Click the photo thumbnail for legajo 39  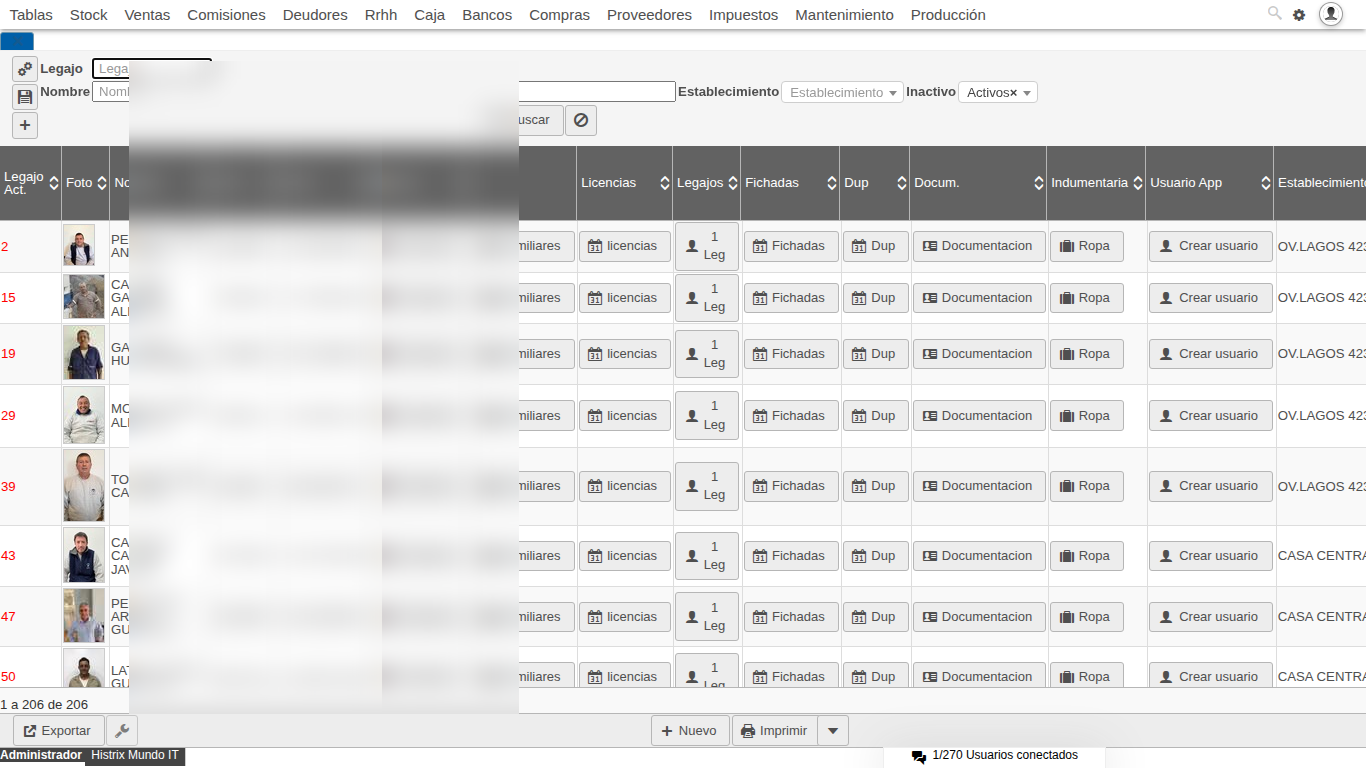(84, 486)
